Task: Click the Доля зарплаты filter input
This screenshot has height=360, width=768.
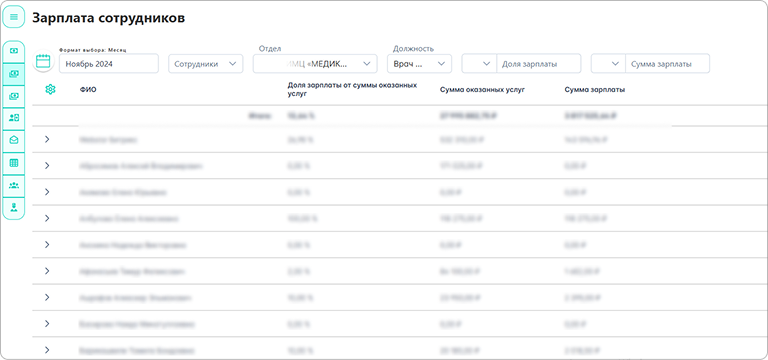Action: click(539, 64)
